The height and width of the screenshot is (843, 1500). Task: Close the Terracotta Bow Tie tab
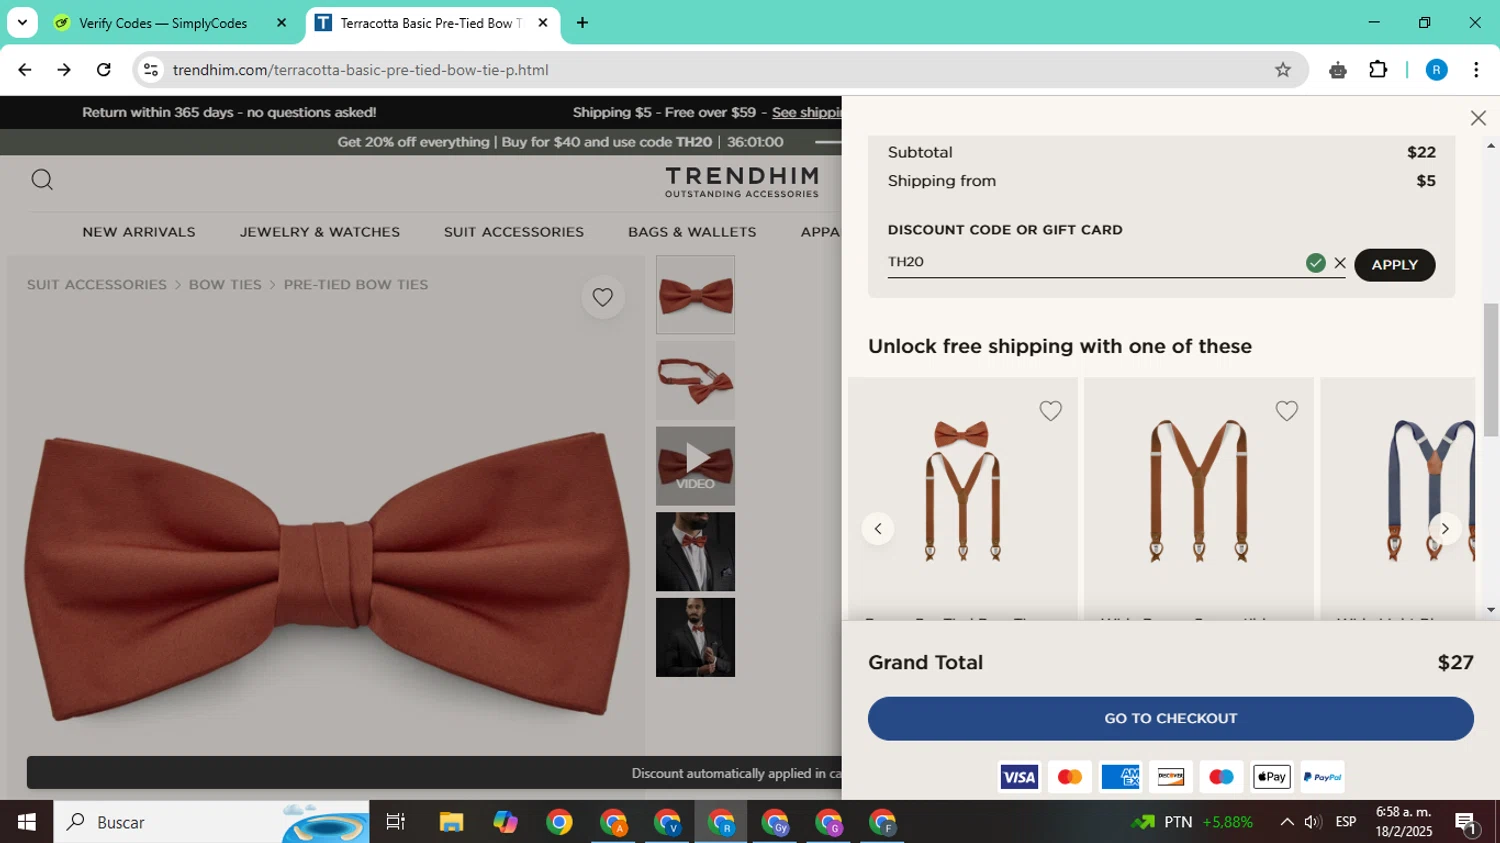pos(543,22)
